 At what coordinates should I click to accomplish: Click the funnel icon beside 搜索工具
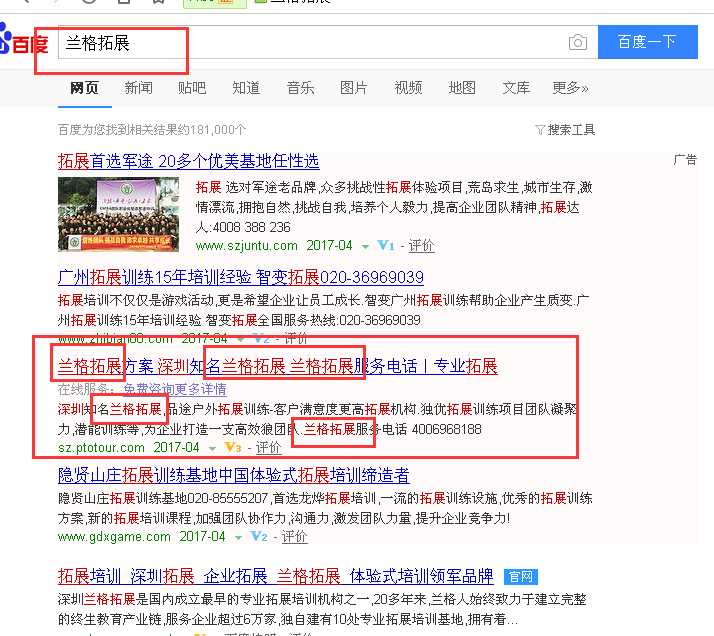540,130
